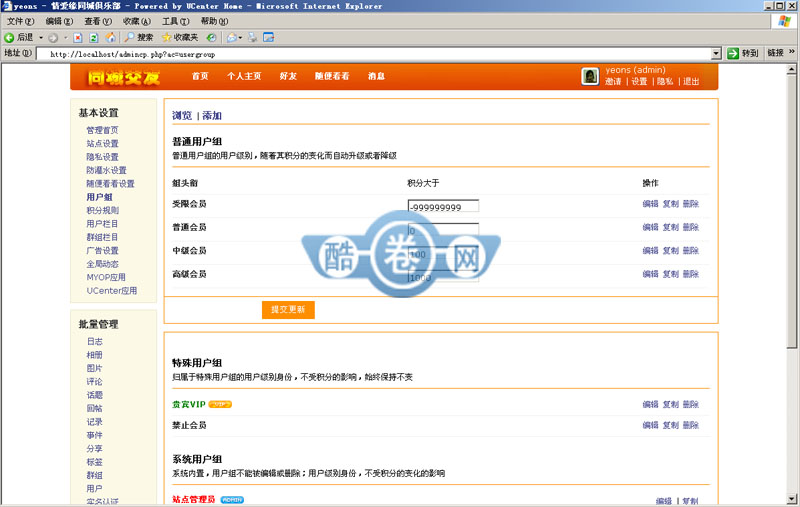Open 站点设置 in the sidebar
The height and width of the screenshot is (507, 800).
[x=102, y=144]
